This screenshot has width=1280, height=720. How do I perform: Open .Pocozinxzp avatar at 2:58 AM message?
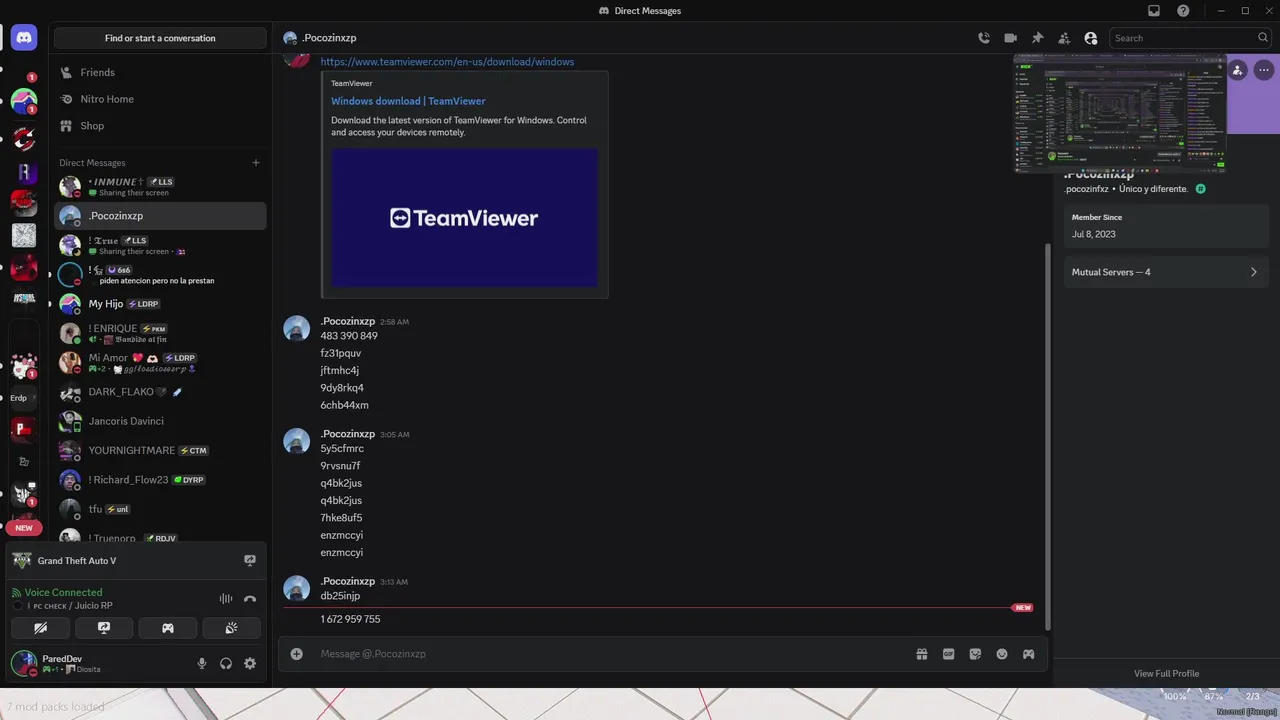[296, 328]
